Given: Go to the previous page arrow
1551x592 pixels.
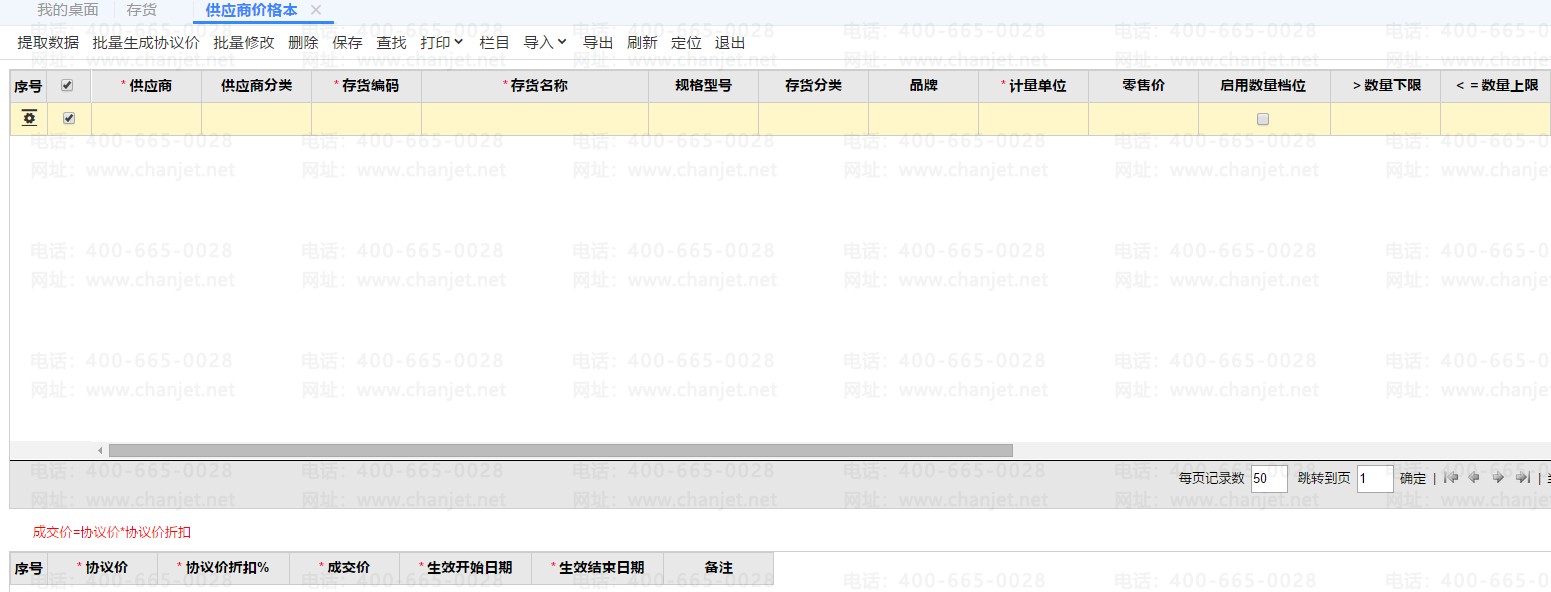Looking at the screenshot, I should coord(1474,478).
